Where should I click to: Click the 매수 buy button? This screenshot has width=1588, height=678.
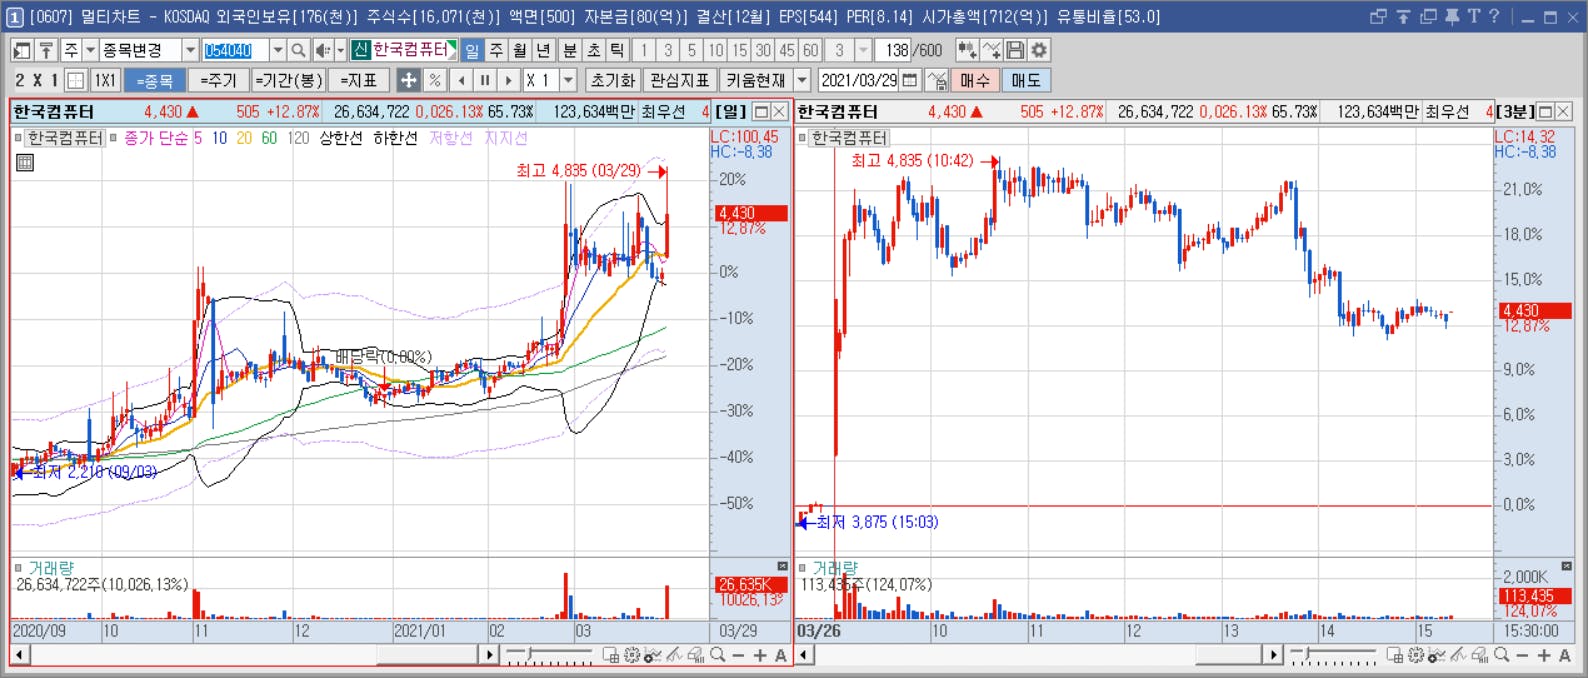pos(975,80)
